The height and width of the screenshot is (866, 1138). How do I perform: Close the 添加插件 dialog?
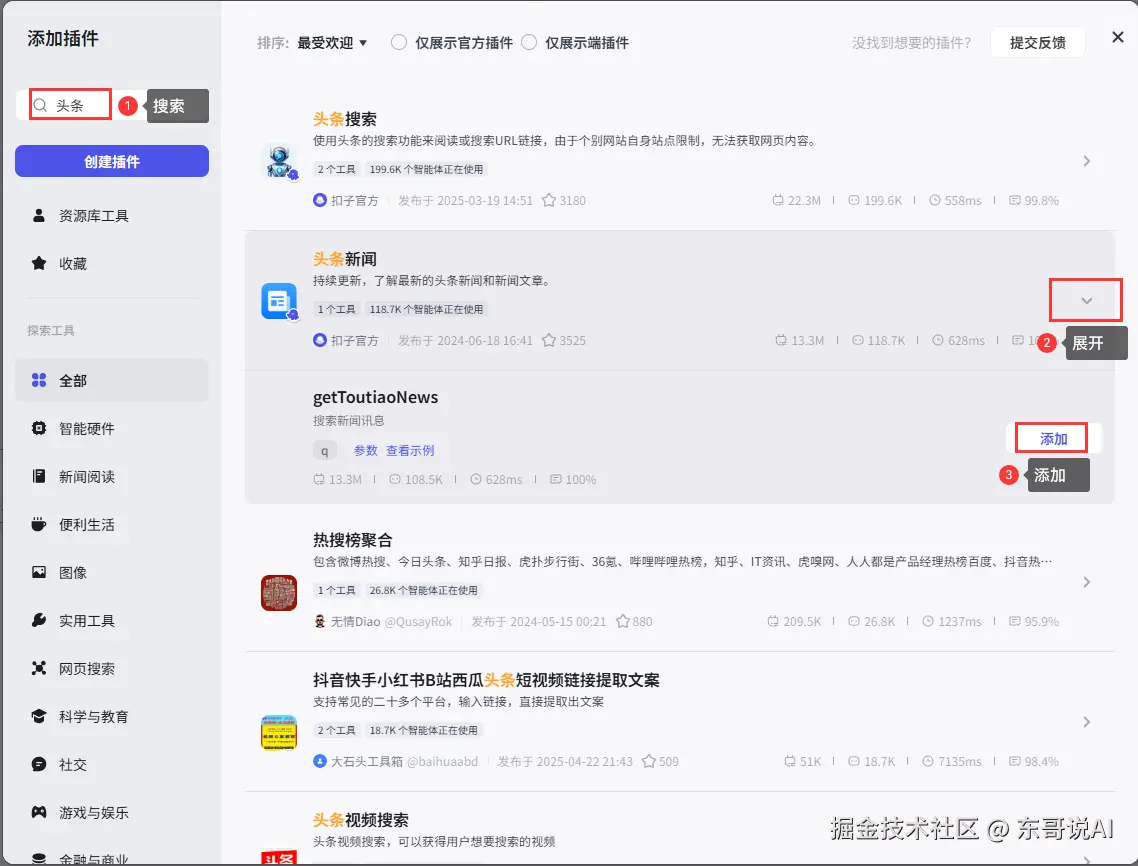click(1118, 37)
